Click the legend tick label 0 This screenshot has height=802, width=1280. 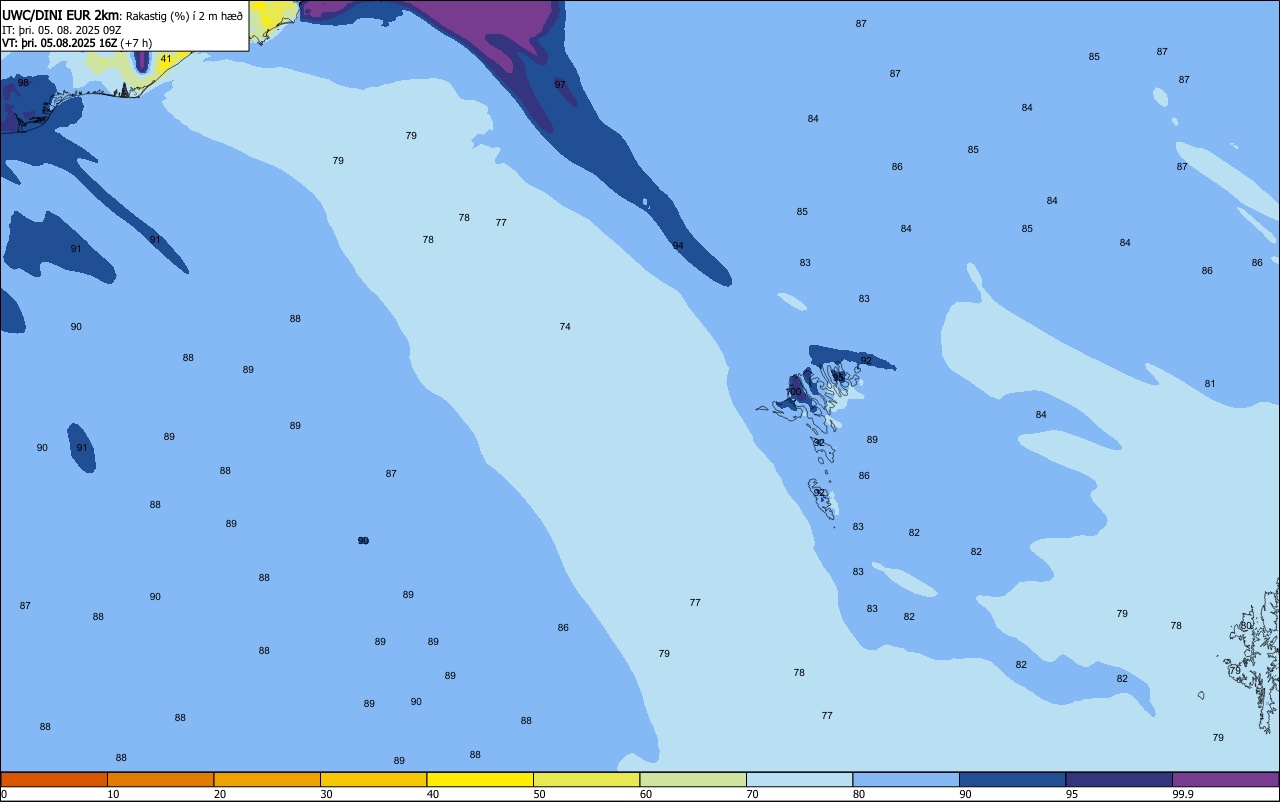click(x=4, y=794)
